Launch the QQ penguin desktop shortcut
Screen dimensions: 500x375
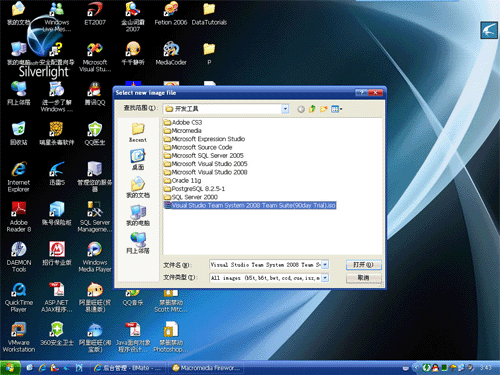click(95, 93)
